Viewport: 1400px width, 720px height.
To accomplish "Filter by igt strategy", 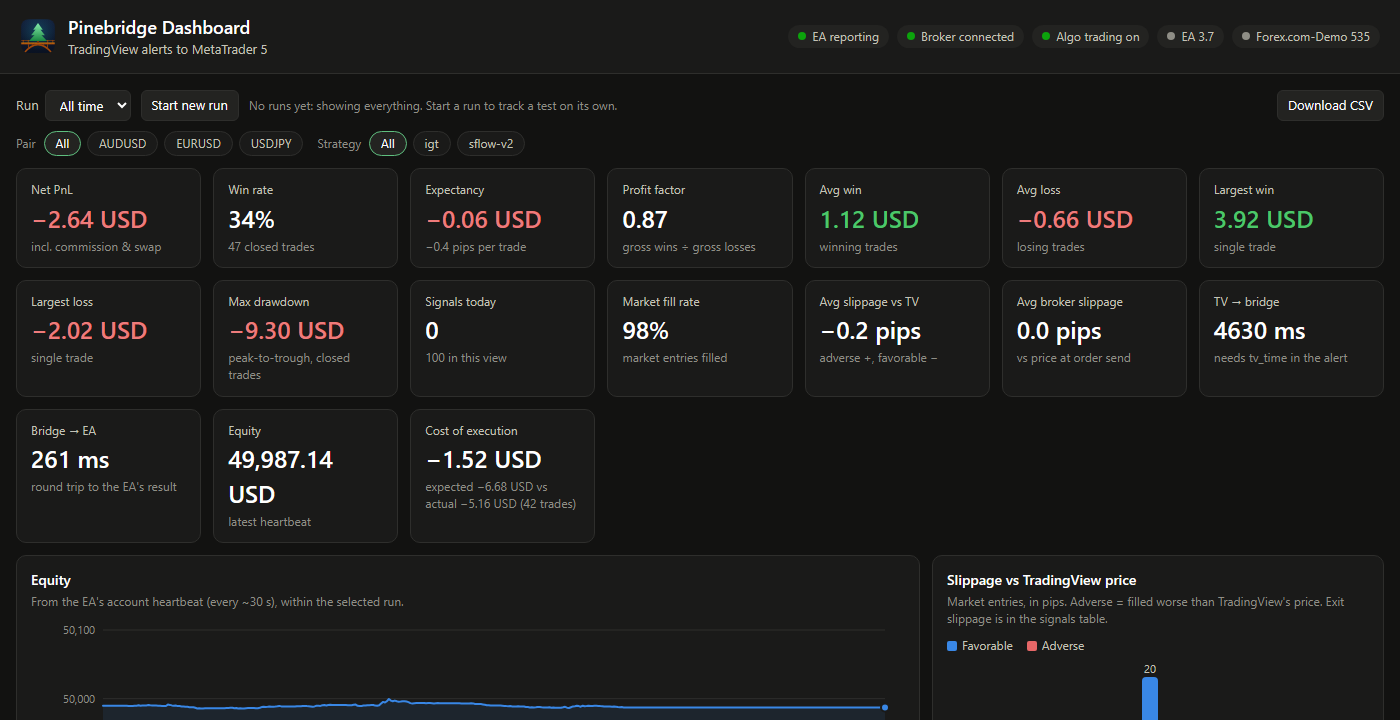I will 432,144.
